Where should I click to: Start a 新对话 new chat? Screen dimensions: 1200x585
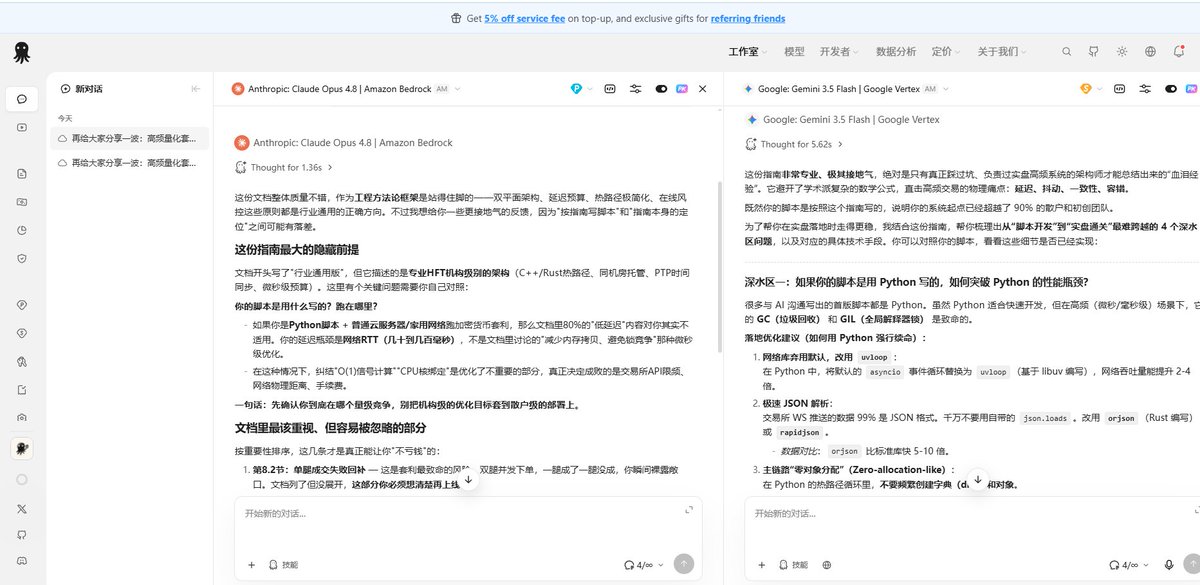click(x=82, y=89)
